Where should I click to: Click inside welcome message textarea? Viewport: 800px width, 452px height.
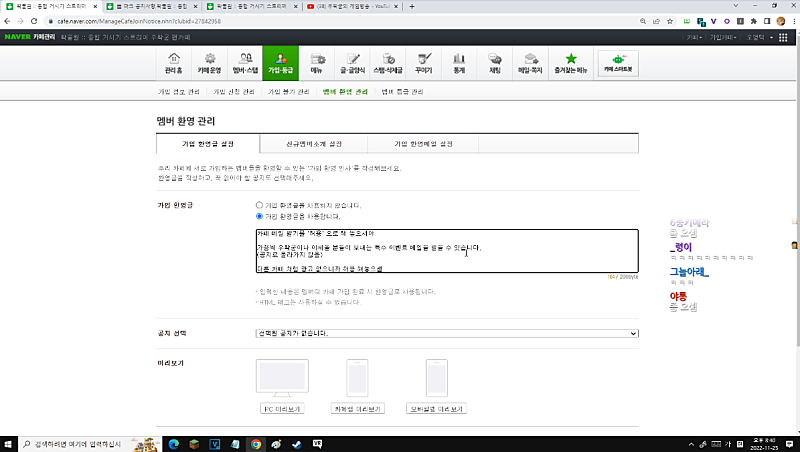[447, 251]
